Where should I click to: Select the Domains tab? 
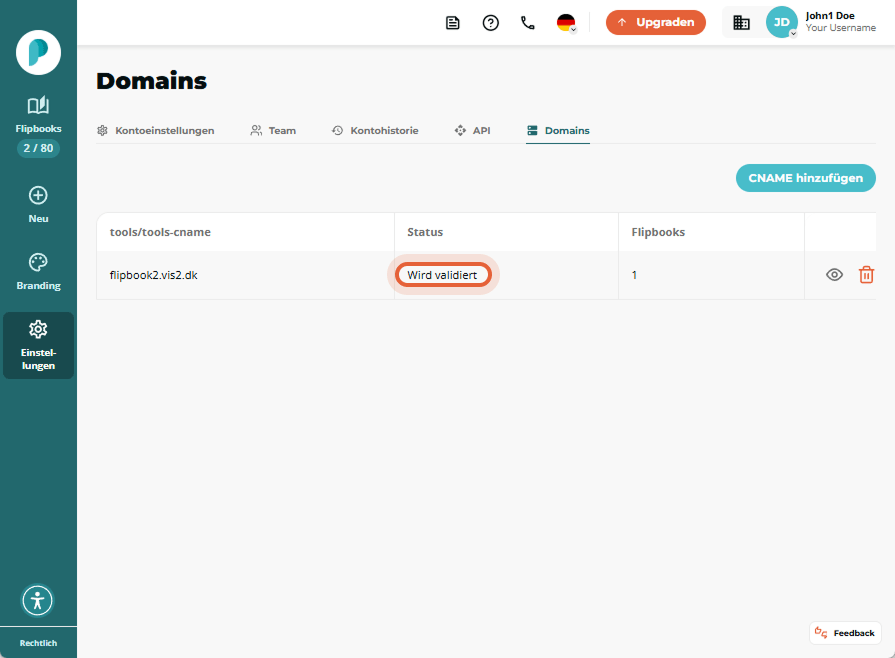tap(558, 131)
